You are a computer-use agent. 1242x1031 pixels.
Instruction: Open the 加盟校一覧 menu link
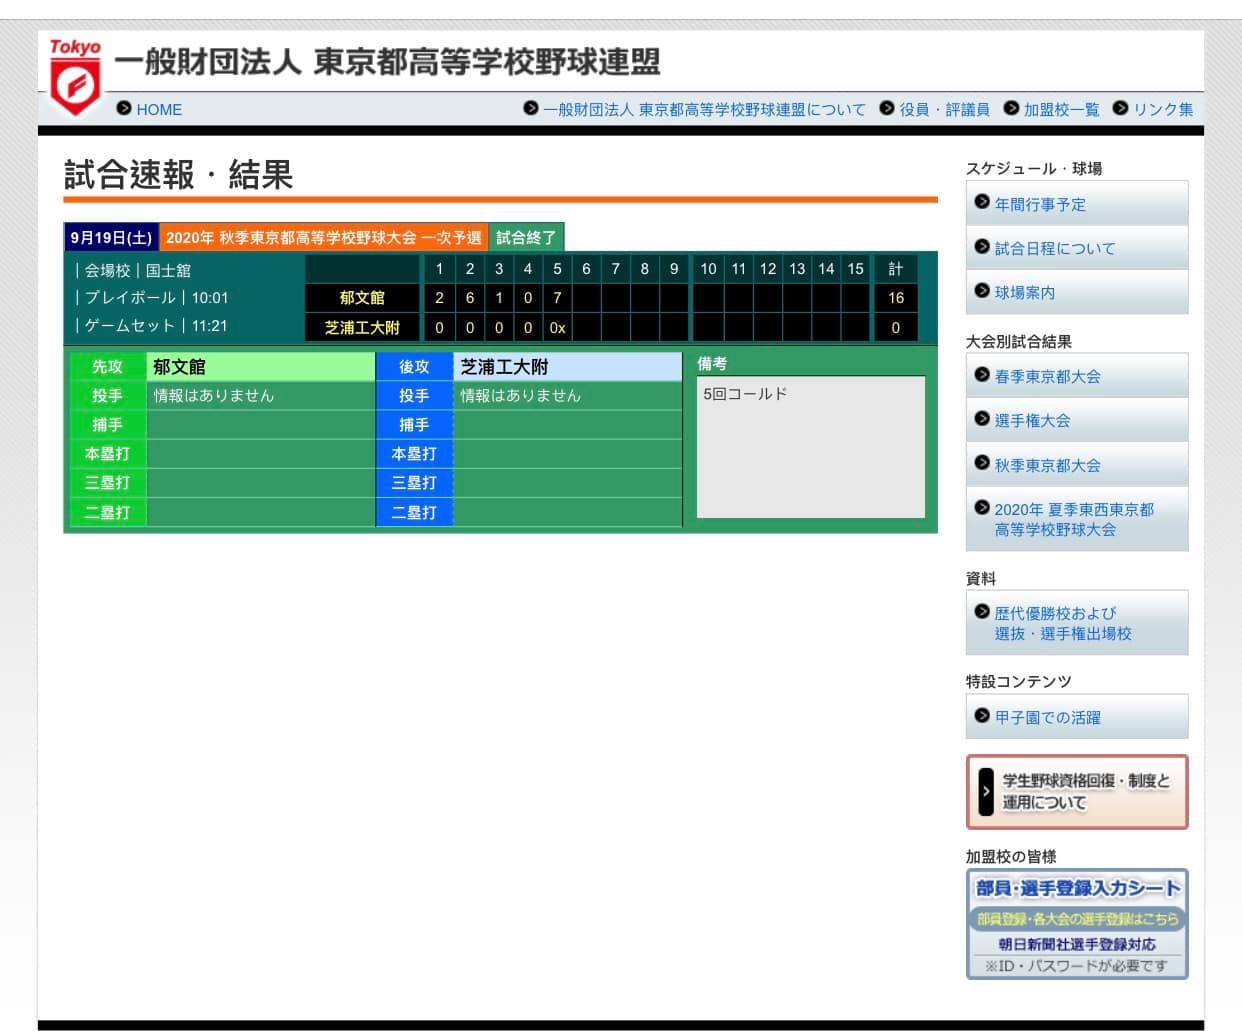pos(1061,109)
